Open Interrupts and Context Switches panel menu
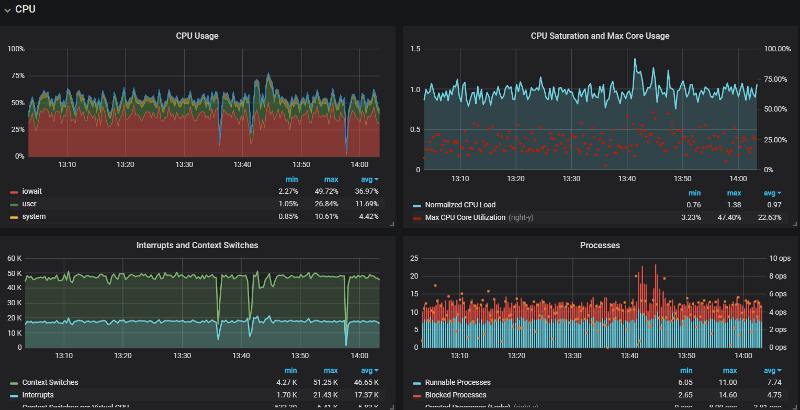800x410 pixels. pos(197,245)
